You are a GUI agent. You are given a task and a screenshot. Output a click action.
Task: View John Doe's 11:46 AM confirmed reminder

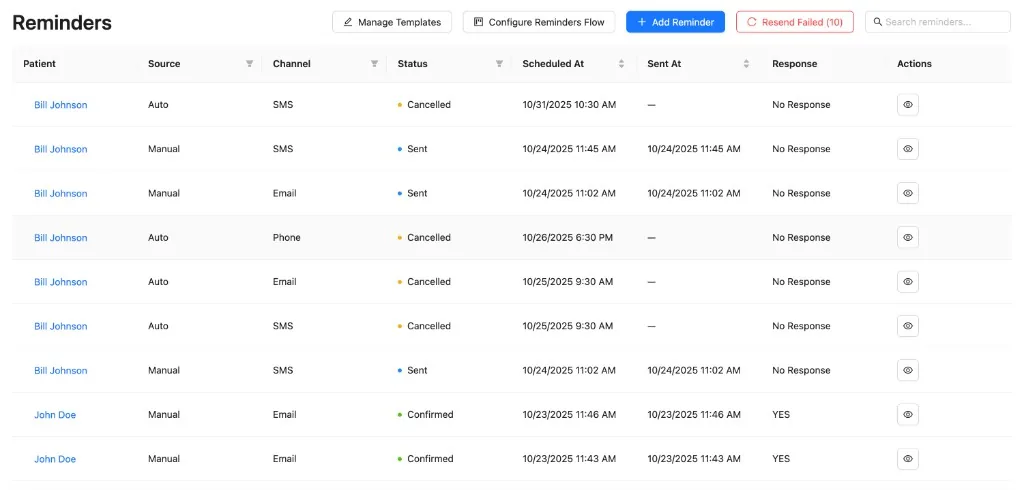(908, 414)
